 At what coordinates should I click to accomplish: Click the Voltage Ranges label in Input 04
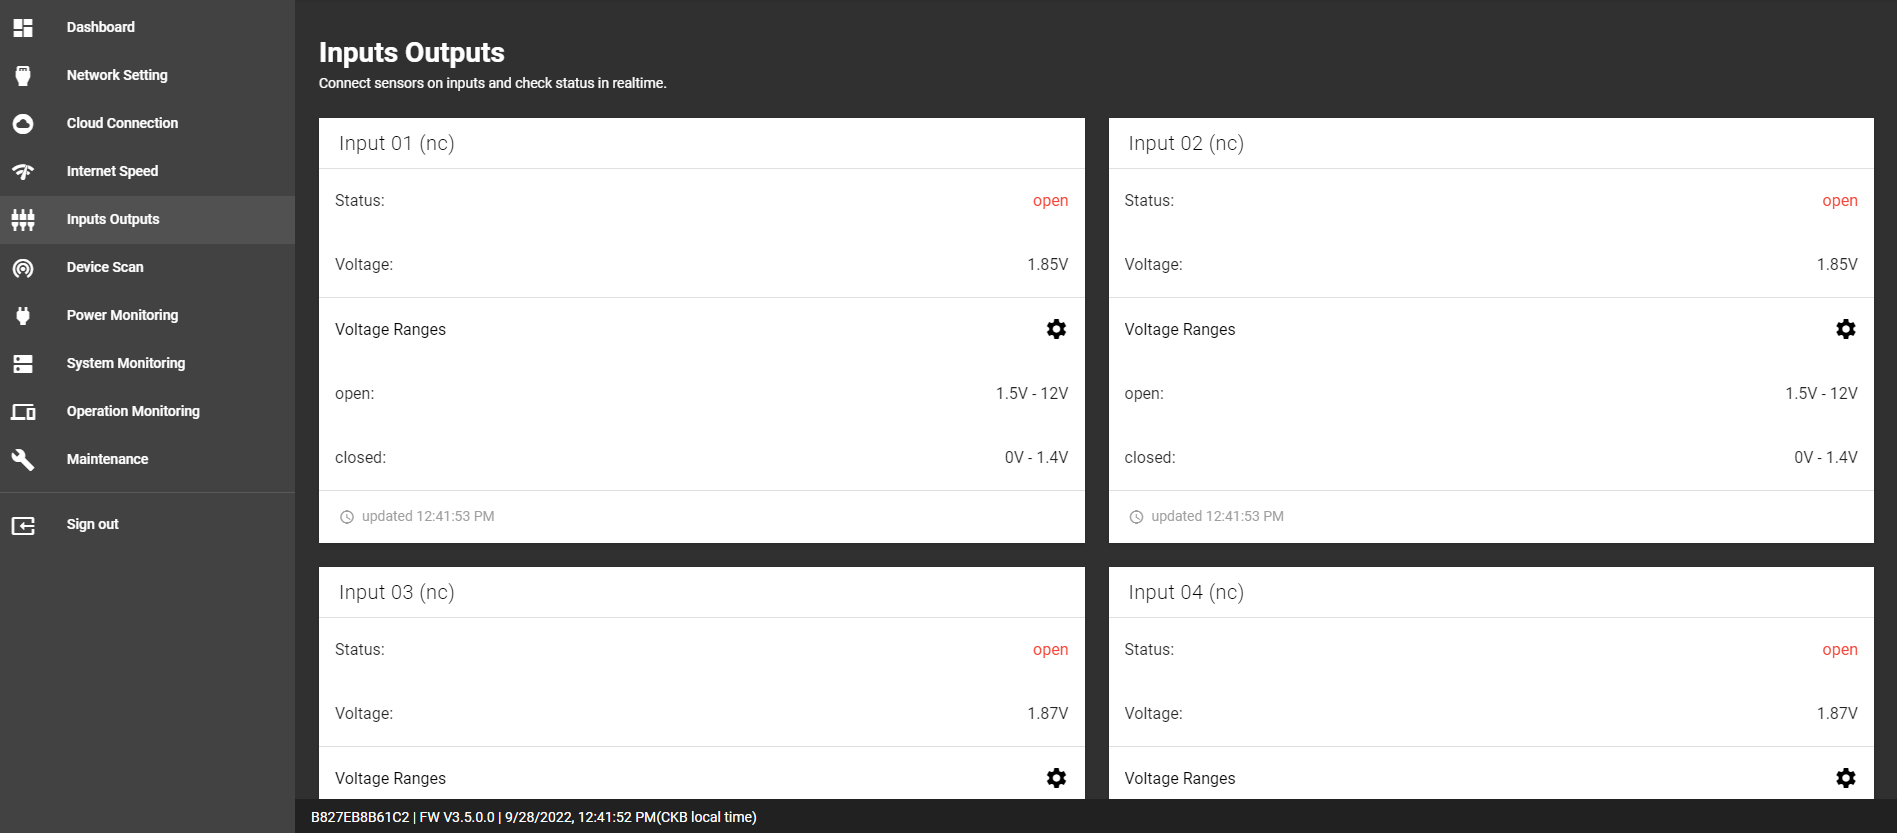click(x=1180, y=779)
